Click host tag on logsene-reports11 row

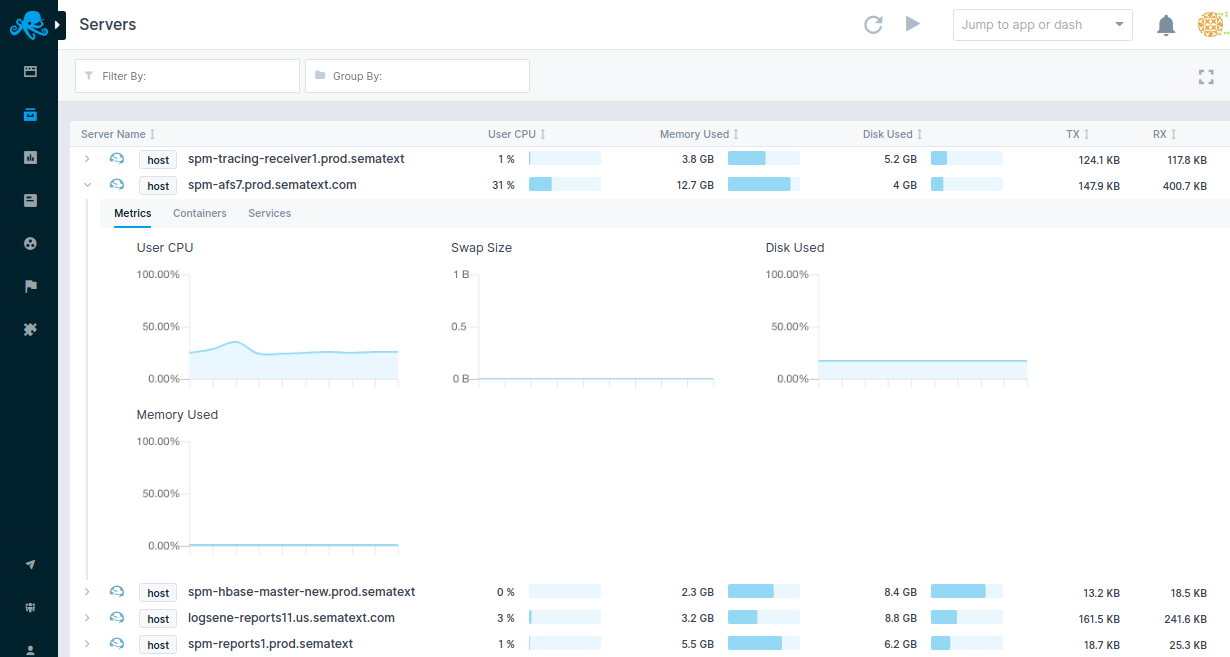coord(158,619)
